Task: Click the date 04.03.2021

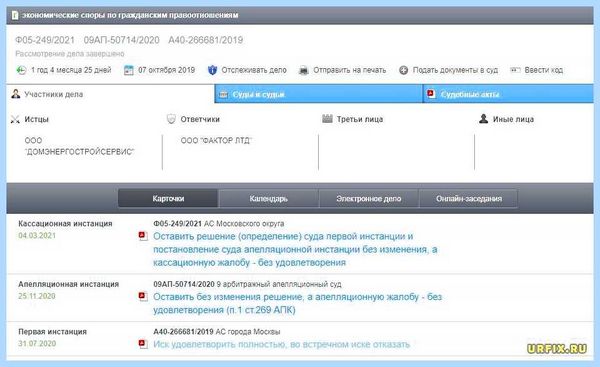Action: (37, 235)
